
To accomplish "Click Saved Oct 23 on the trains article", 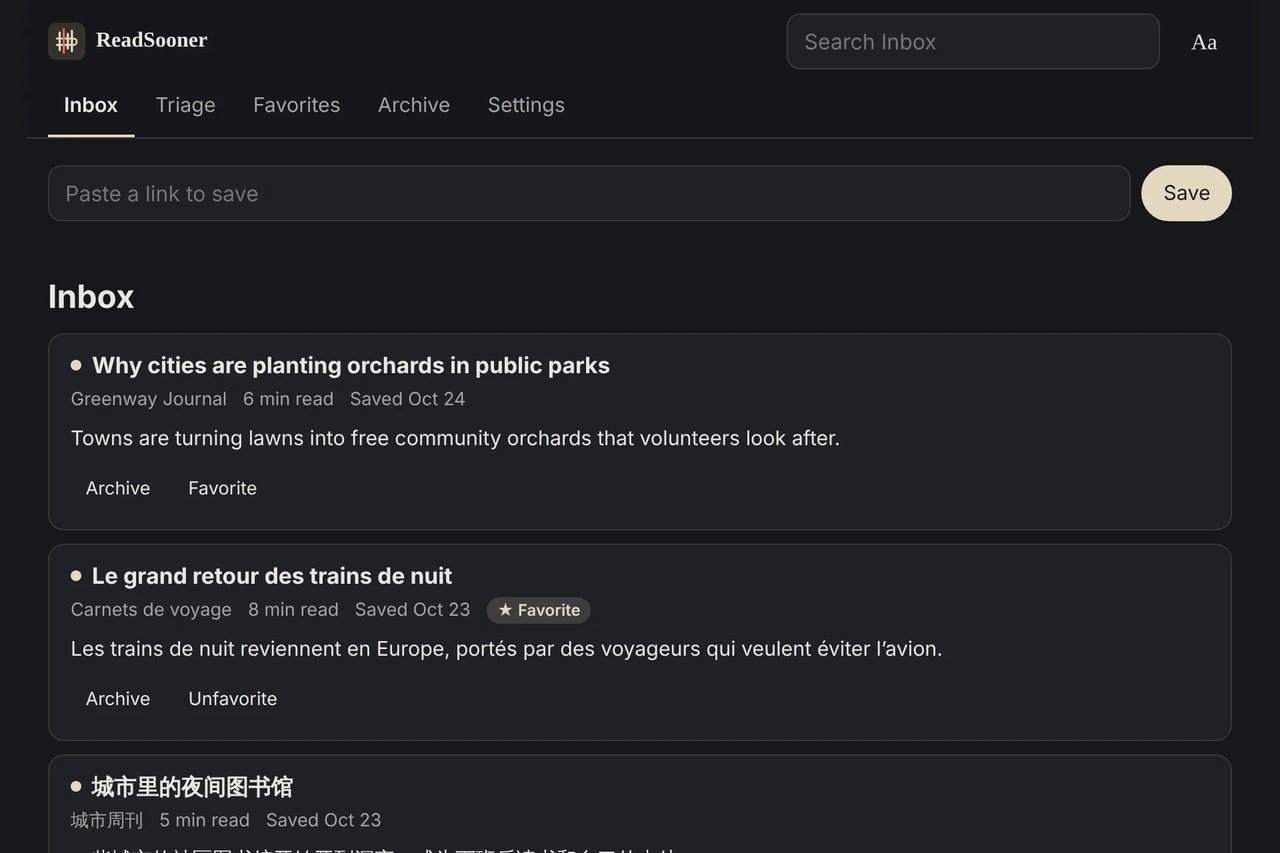I will click(413, 610).
